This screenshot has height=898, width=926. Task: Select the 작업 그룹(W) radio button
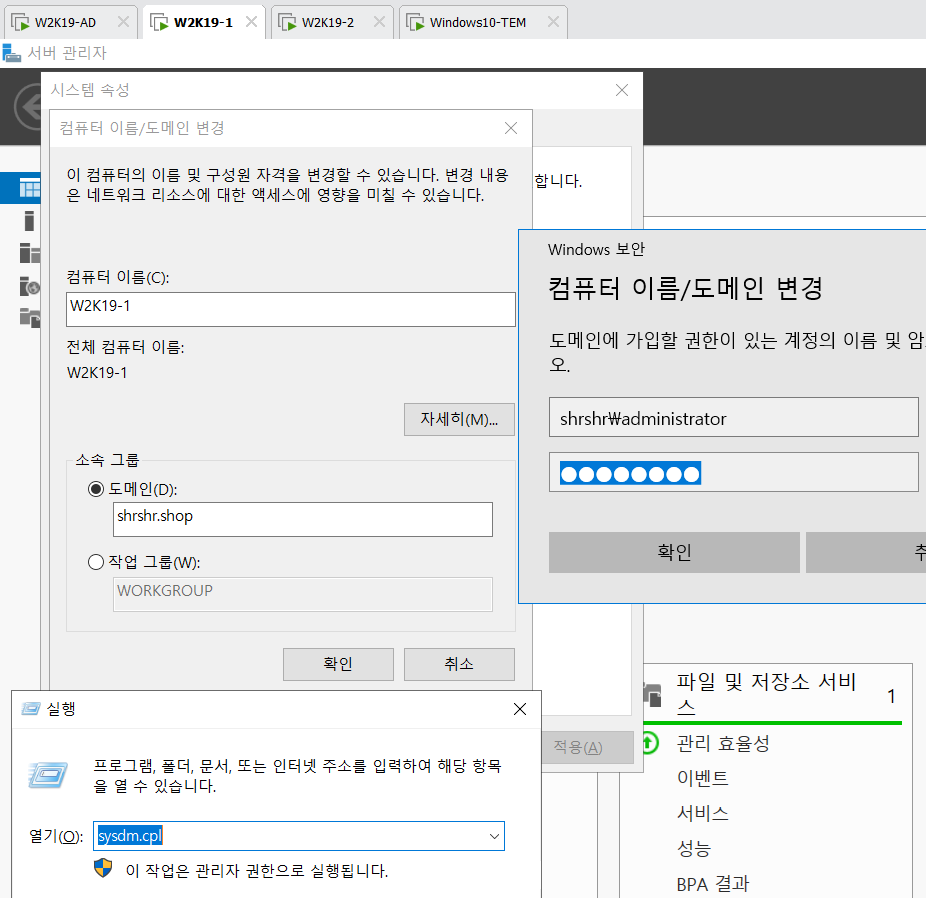[x=96, y=562]
